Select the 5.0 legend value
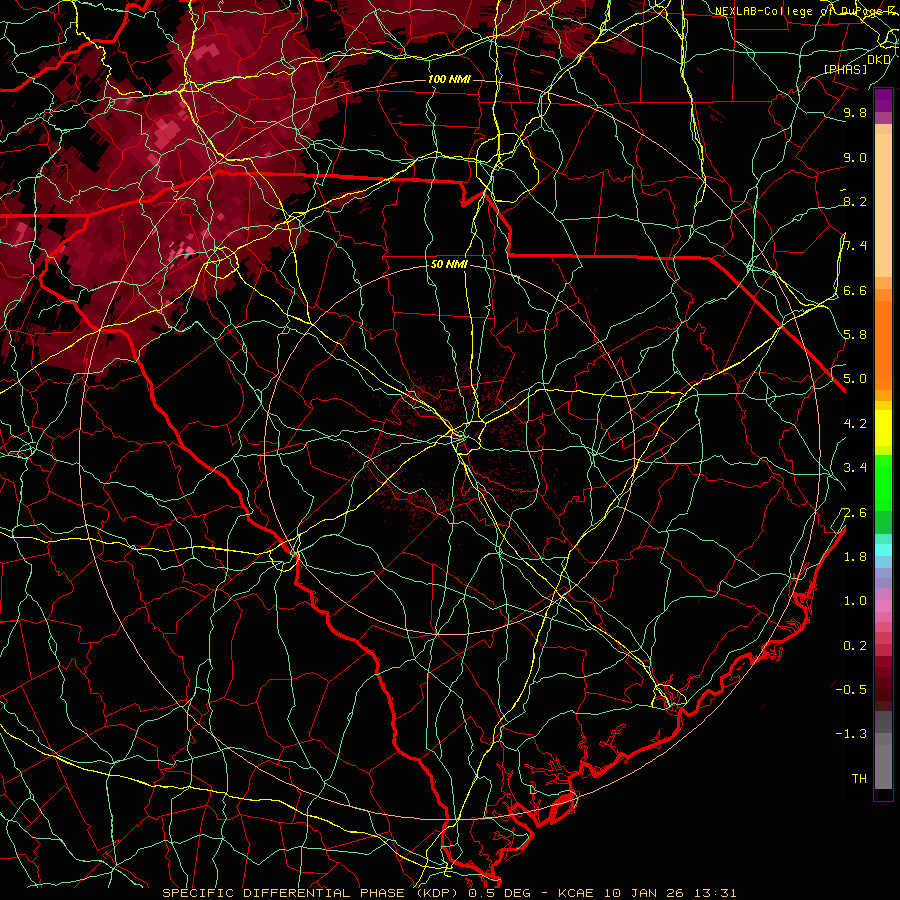This screenshot has width=900, height=900. click(855, 379)
